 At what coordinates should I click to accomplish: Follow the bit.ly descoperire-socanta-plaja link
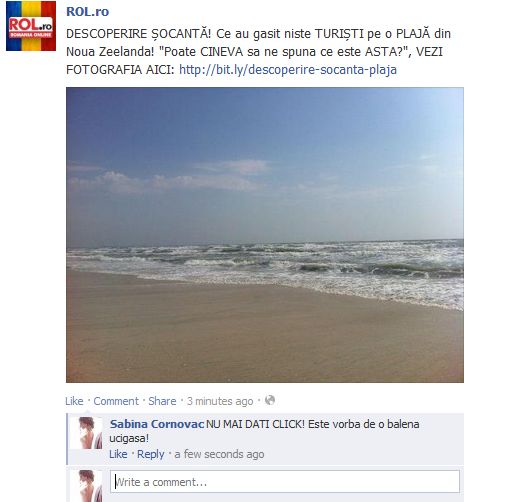tap(288, 70)
